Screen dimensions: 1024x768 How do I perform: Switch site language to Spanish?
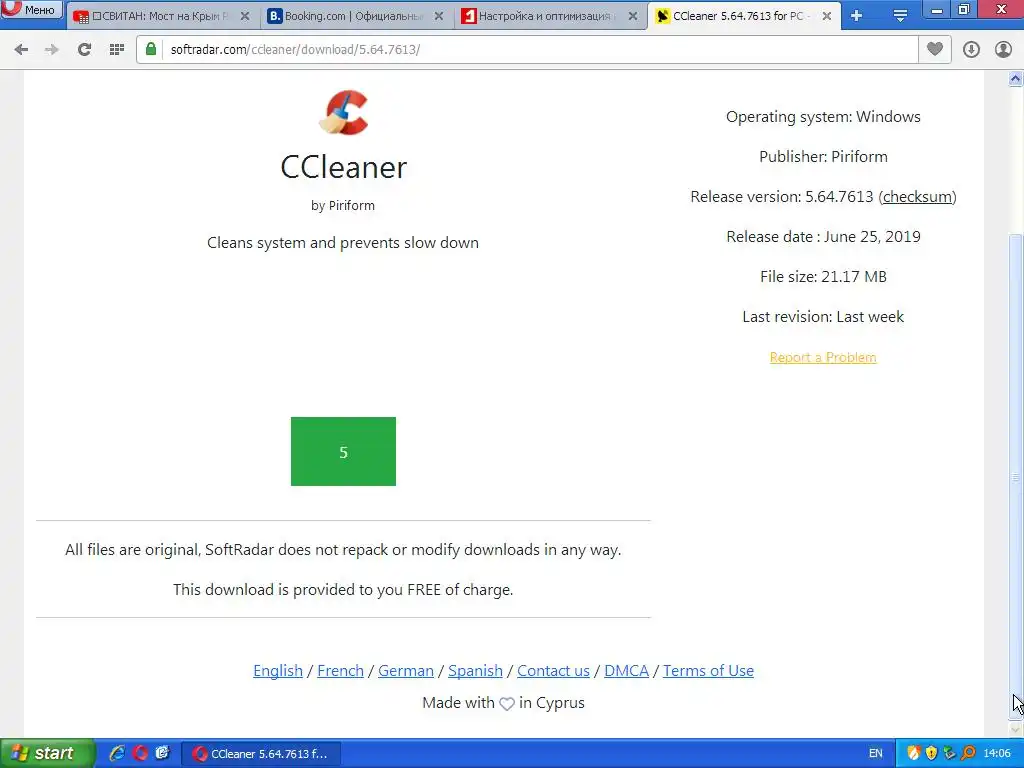click(475, 671)
